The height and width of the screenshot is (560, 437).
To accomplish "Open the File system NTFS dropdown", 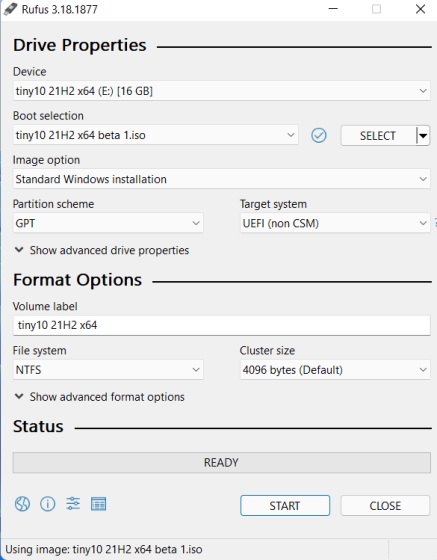I will [108, 370].
